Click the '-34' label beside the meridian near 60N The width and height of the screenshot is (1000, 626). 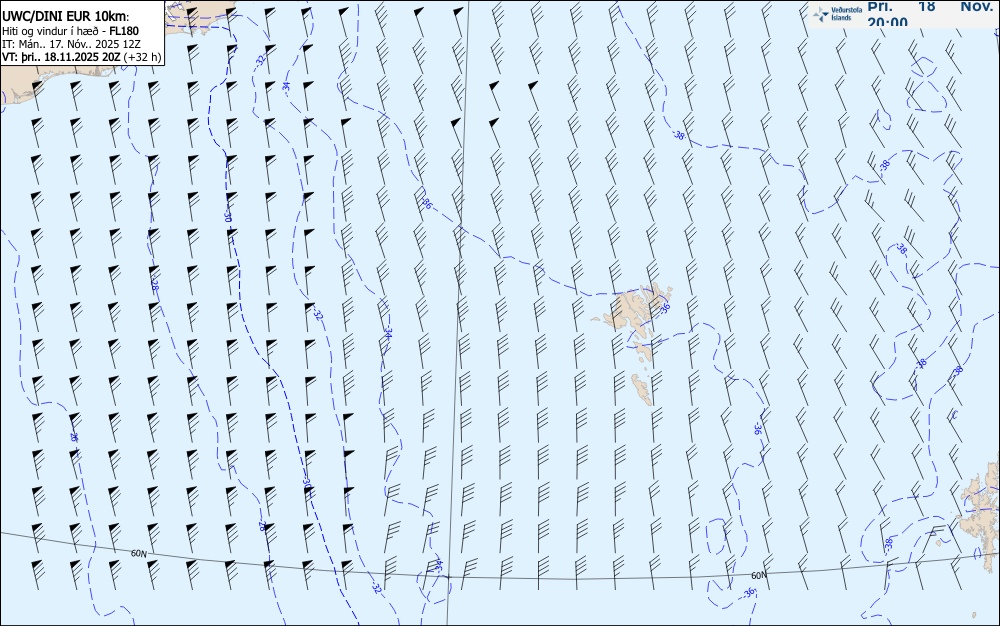(438, 565)
